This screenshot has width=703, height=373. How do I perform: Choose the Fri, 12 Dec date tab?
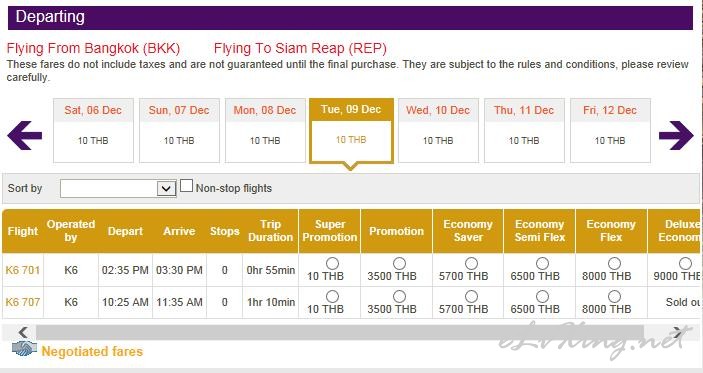pyautogui.click(x=610, y=130)
